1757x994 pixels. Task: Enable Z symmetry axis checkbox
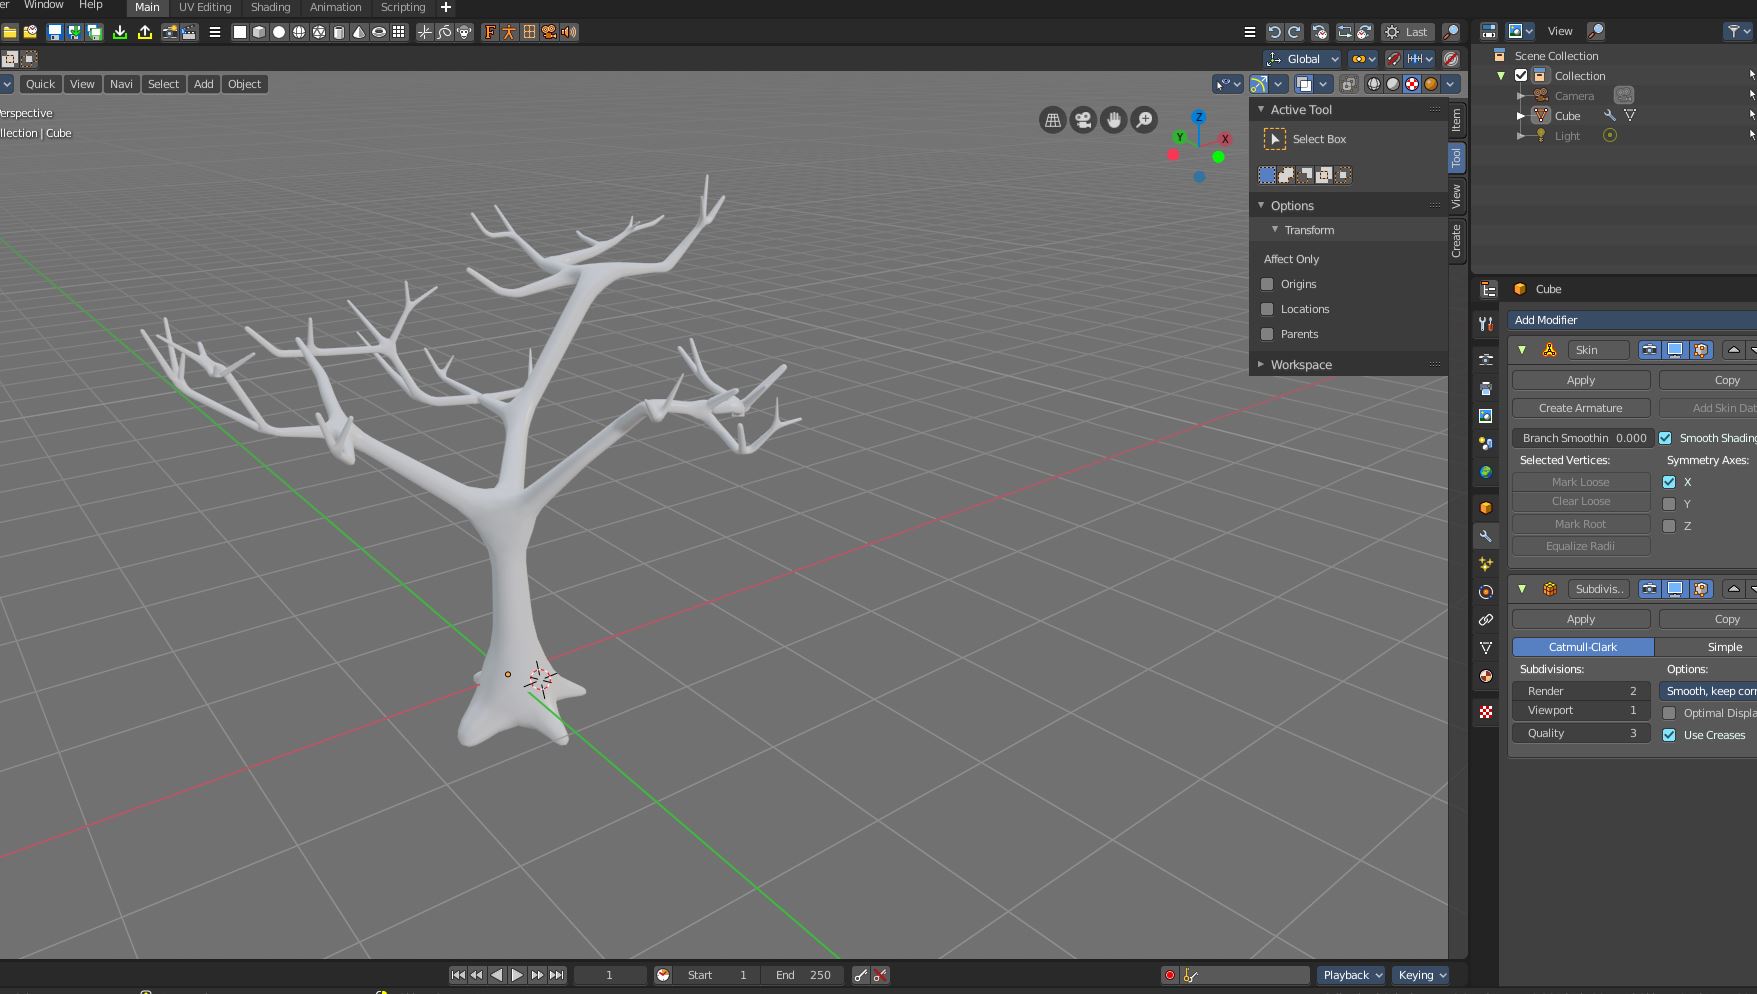1669,526
